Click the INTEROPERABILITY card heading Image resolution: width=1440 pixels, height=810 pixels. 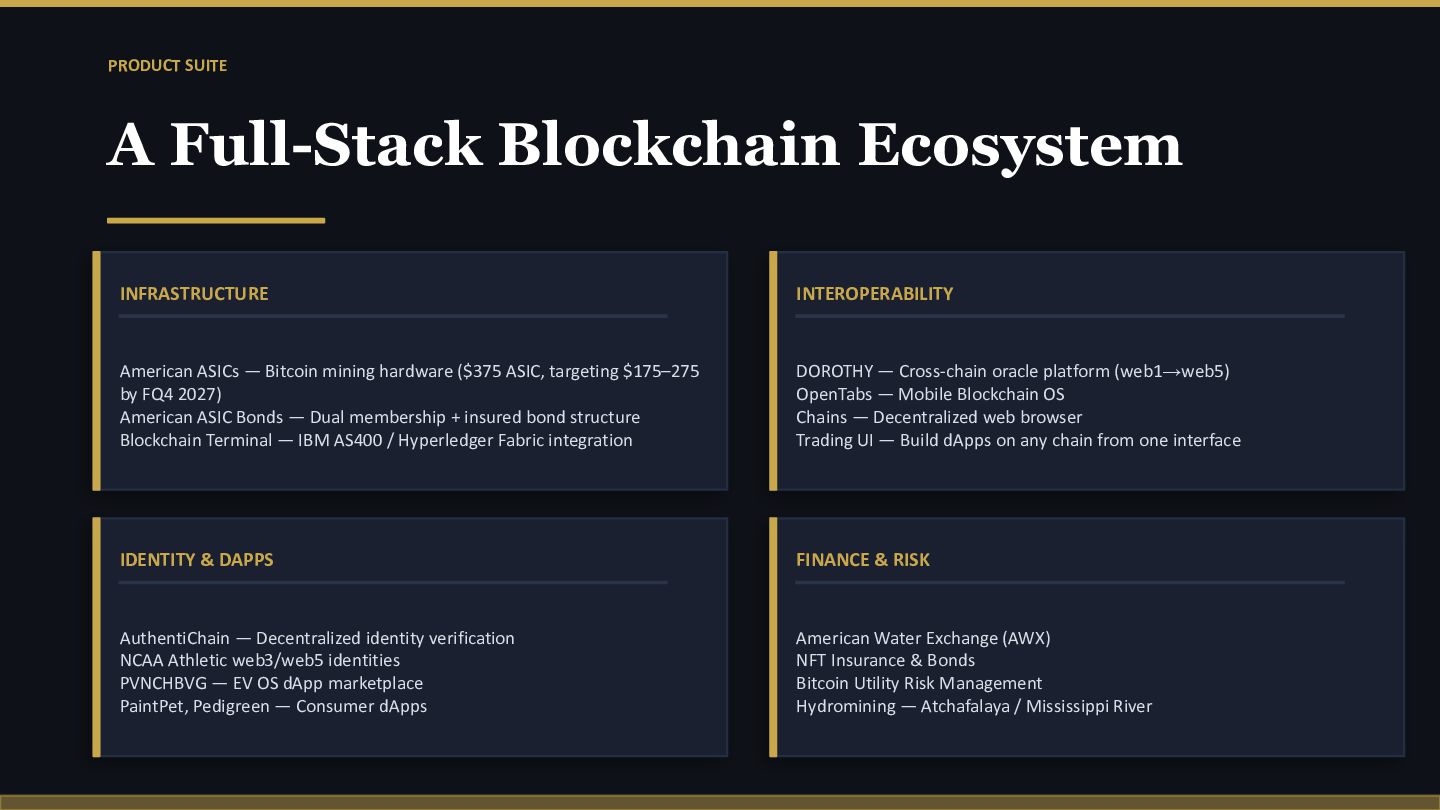tap(874, 294)
